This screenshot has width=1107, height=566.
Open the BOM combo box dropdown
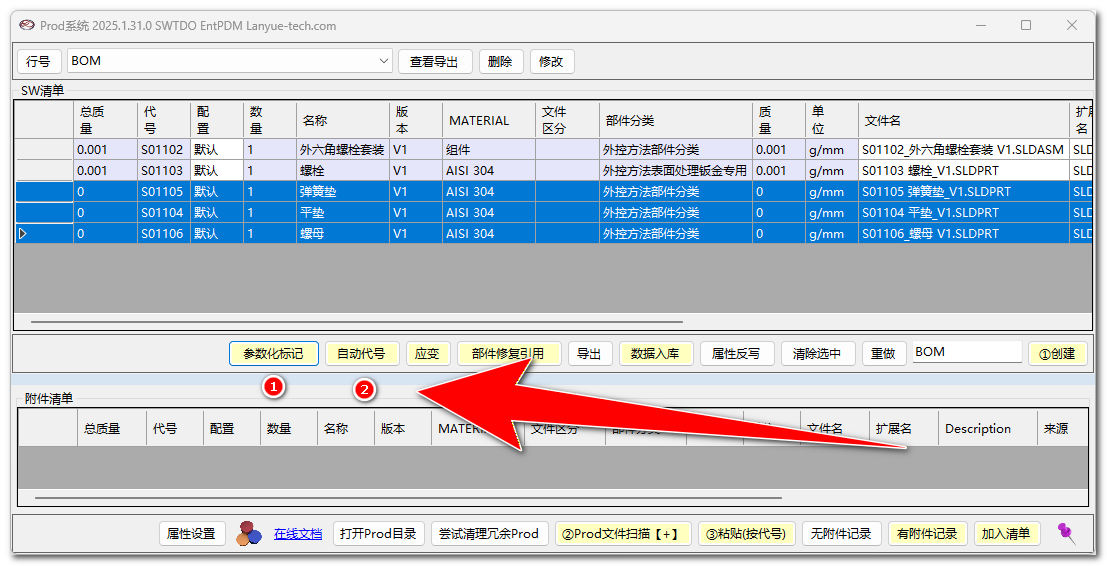pyautogui.click(x=384, y=62)
